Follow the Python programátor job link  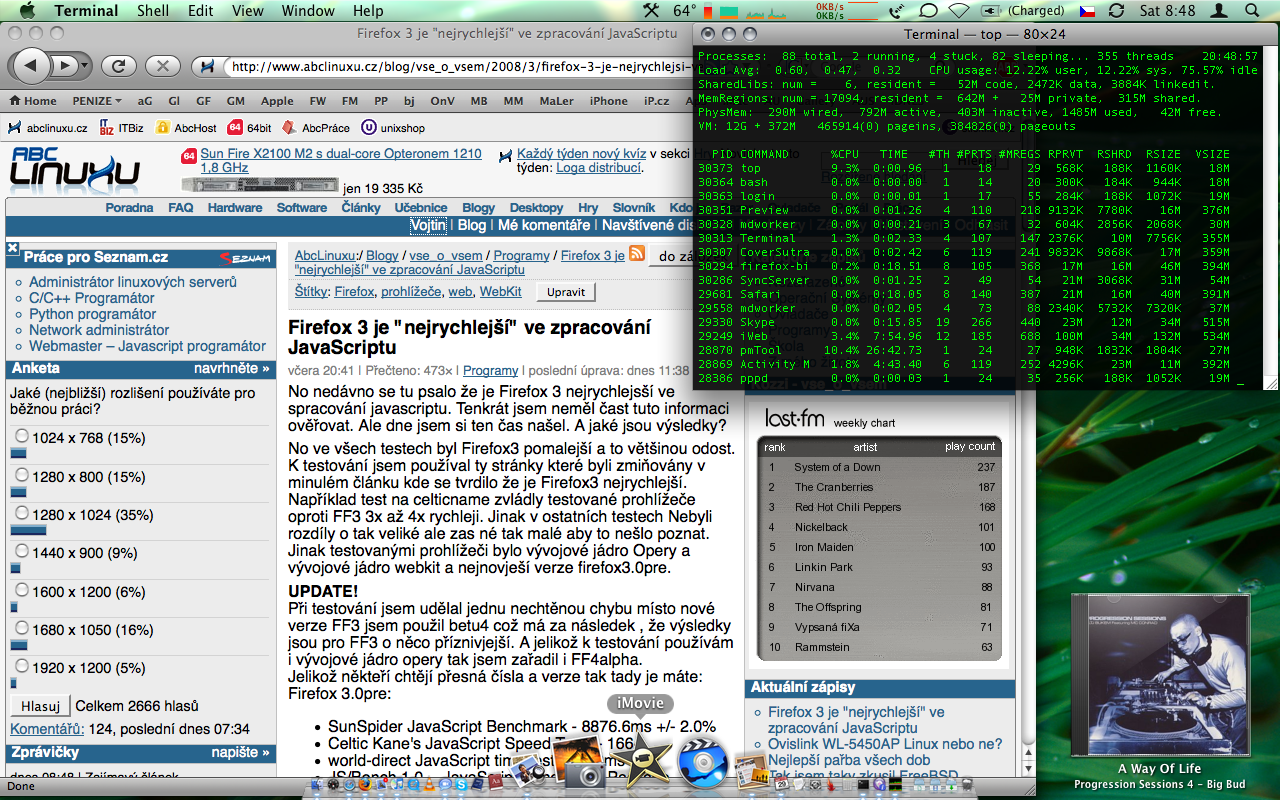[93, 314]
